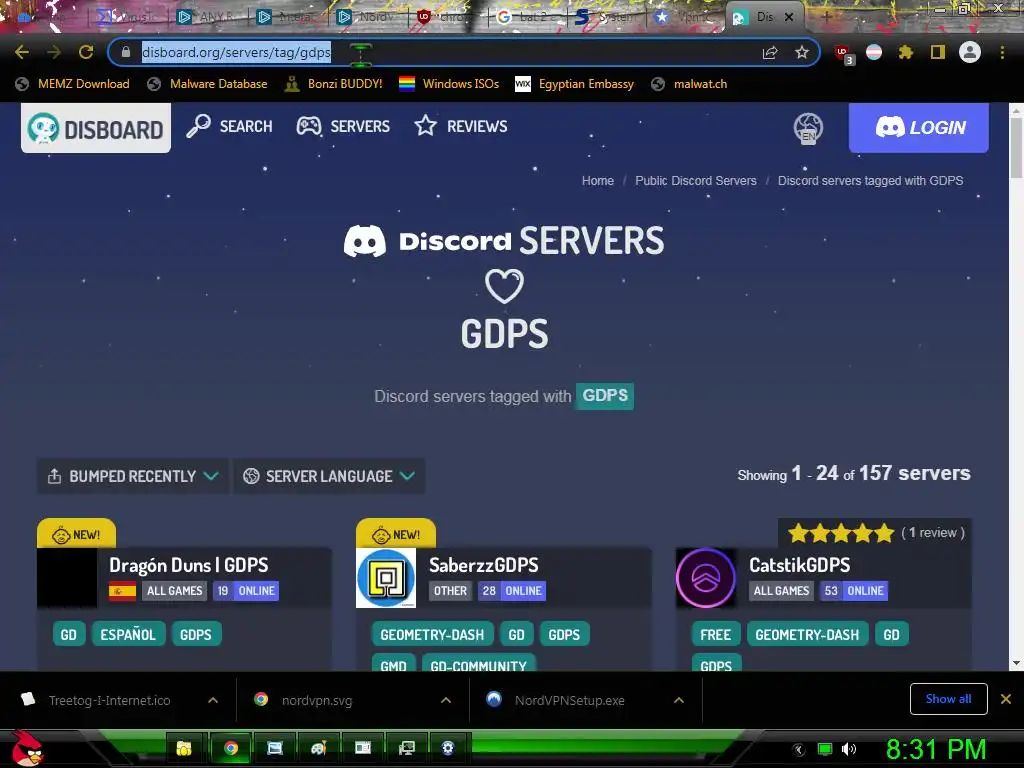Open Dragón Duns | GDPS server title

(x=189, y=565)
